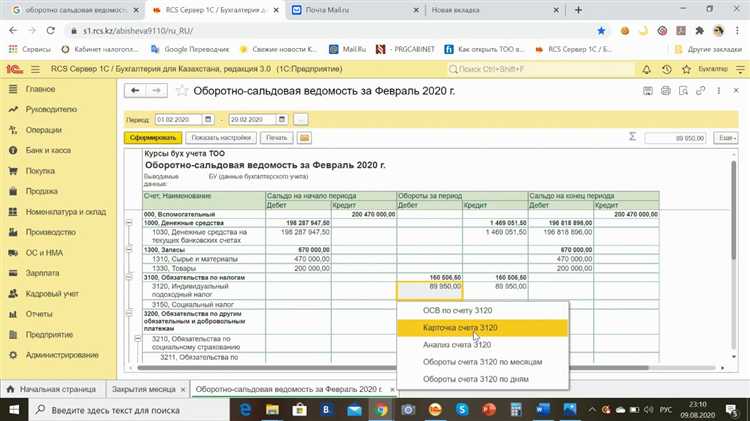Image resolution: width=750 pixels, height=421 pixels.
Task: Click the Windows taskbar search box
Action: pos(129,410)
